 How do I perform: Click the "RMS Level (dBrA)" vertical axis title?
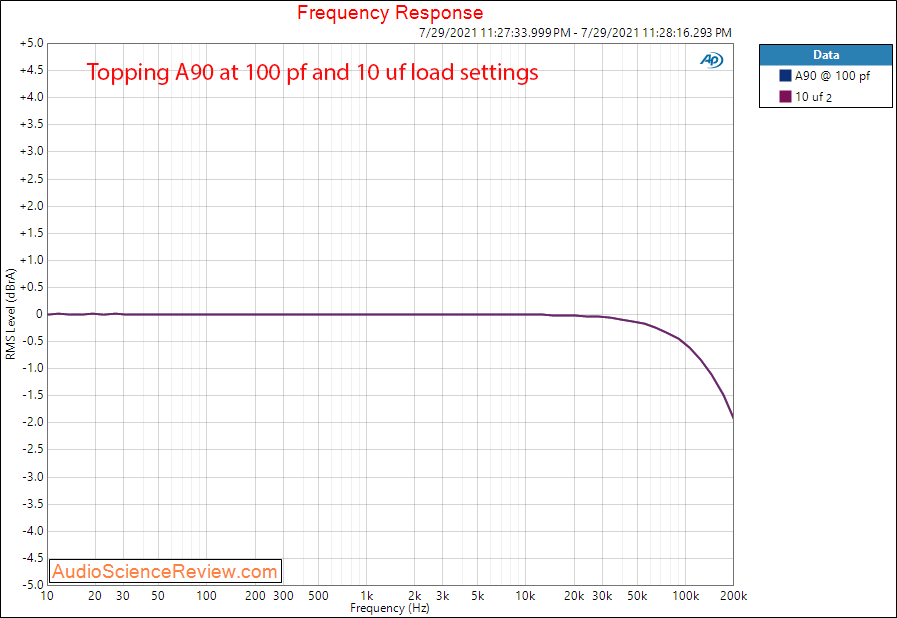[10, 314]
